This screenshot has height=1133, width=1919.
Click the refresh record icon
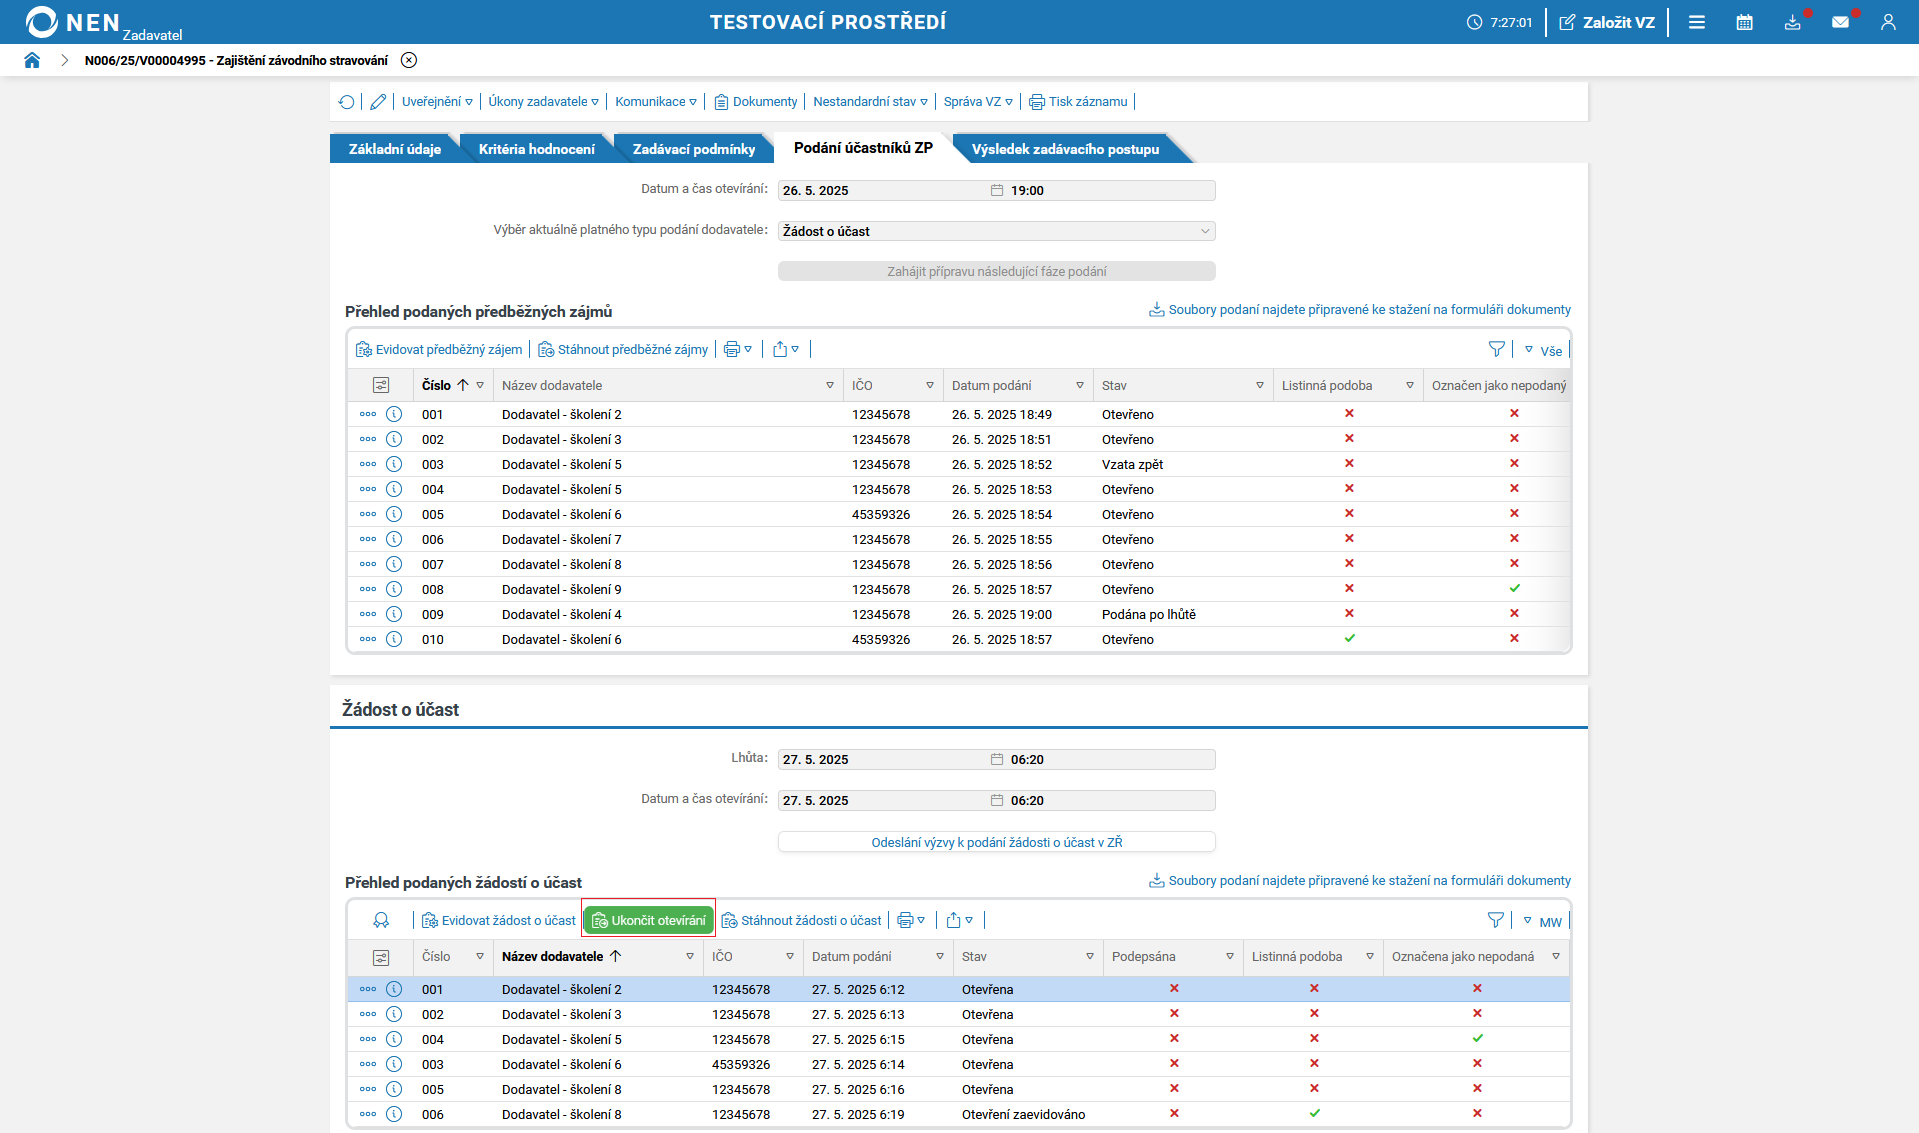[x=347, y=102]
